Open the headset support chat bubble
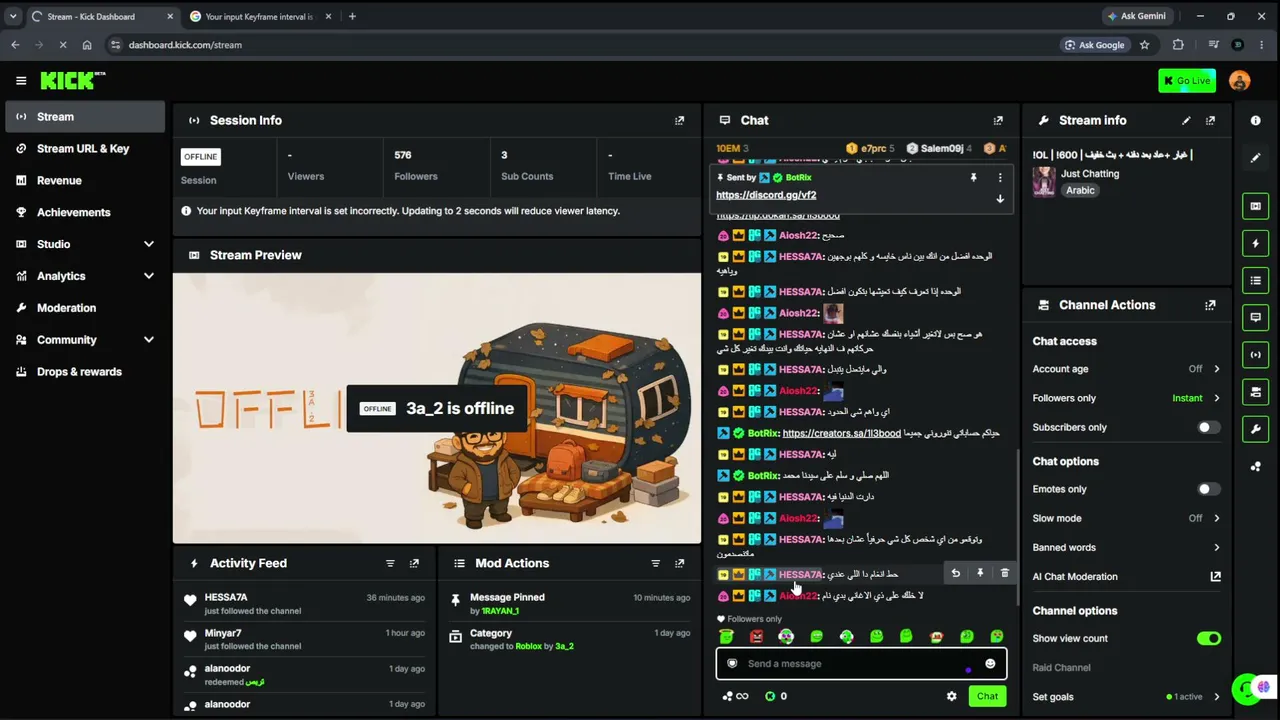This screenshot has height=720, width=1280. (1244, 688)
